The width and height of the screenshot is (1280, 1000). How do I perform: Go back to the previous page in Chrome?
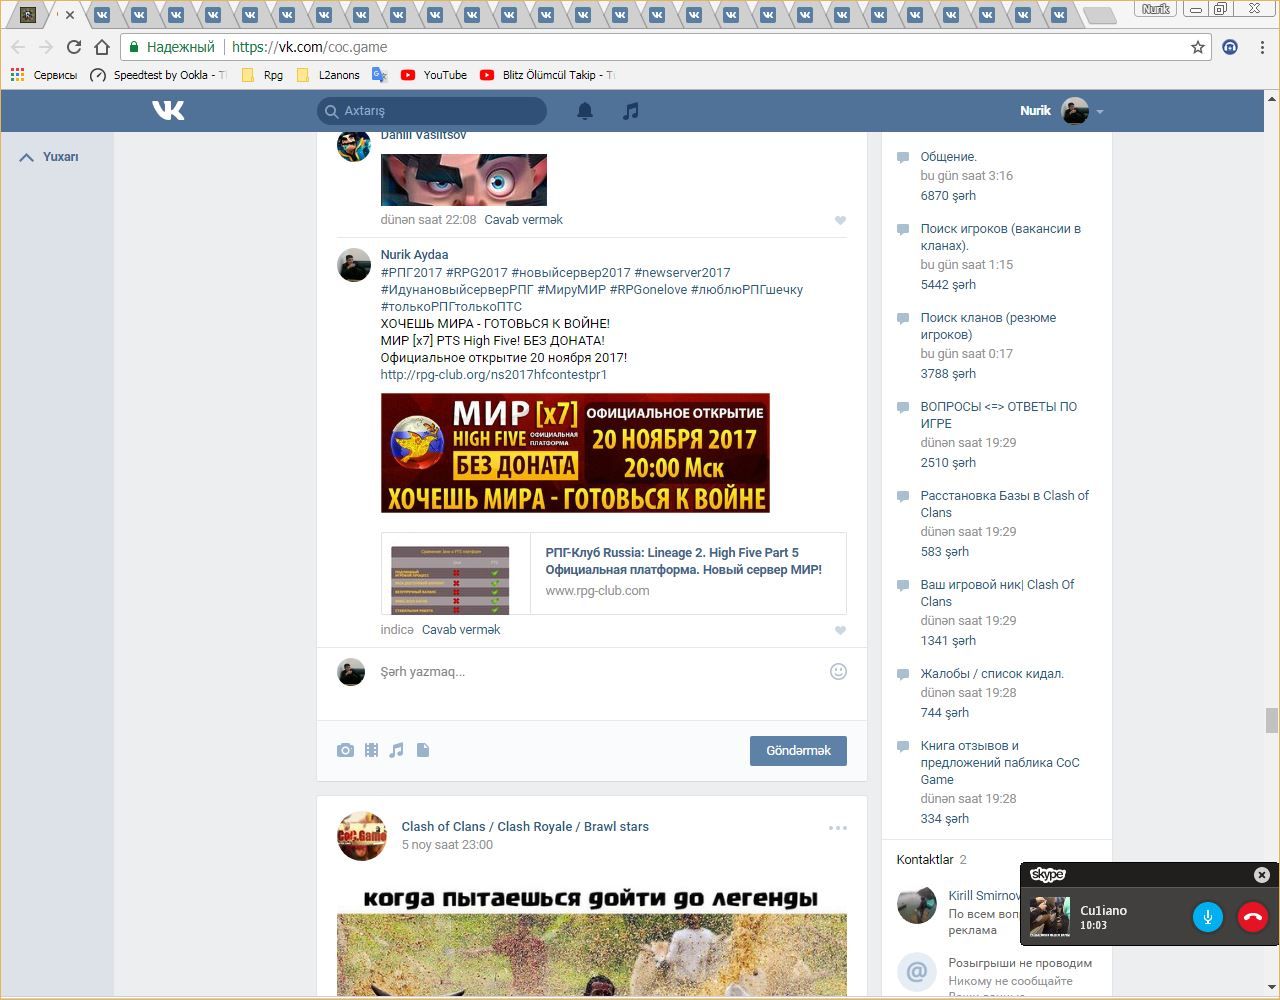point(18,47)
